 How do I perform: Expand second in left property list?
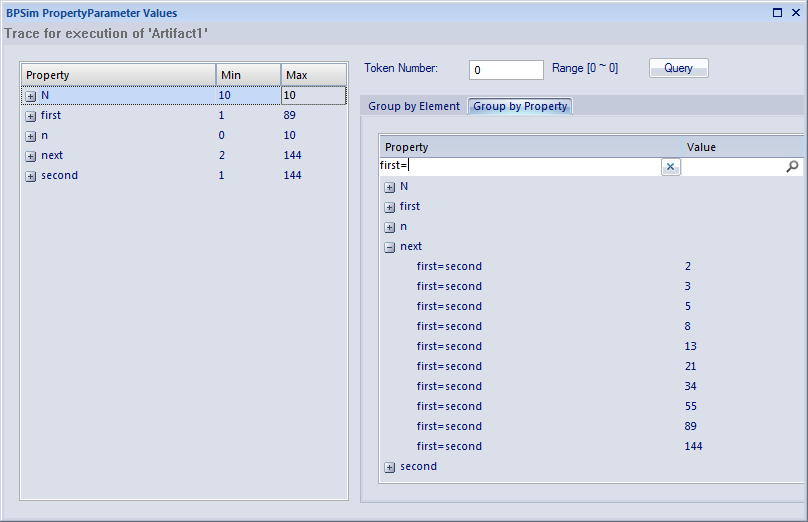(31, 176)
